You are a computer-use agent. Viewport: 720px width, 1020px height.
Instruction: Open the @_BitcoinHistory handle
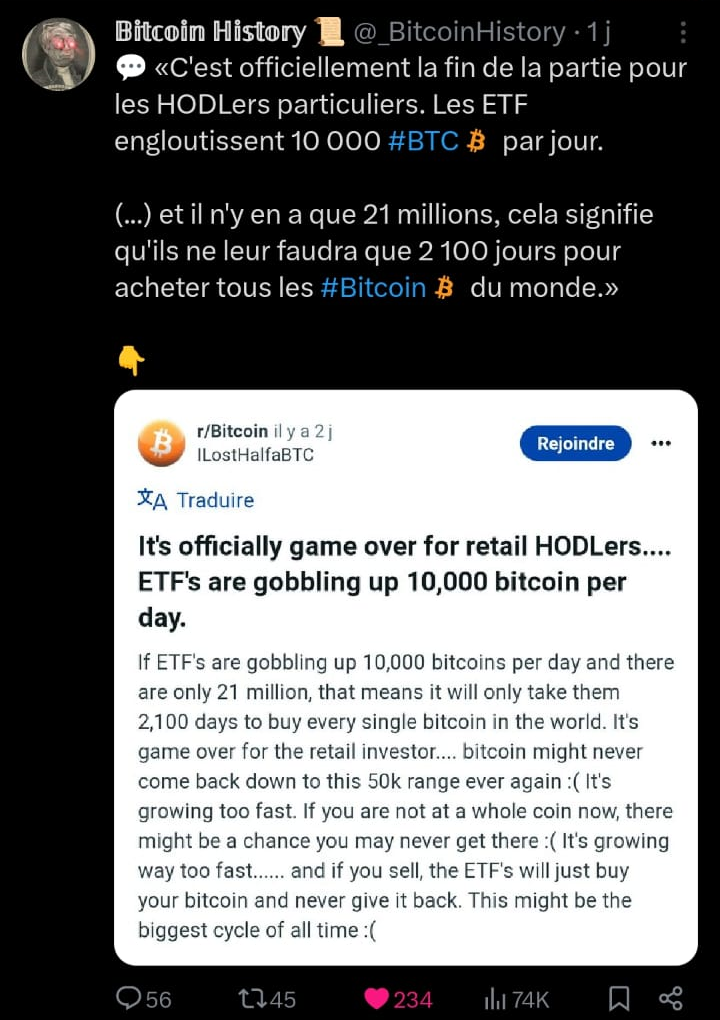click(459, 32)
